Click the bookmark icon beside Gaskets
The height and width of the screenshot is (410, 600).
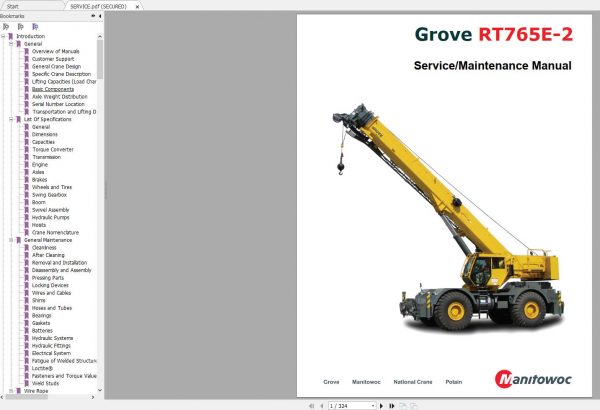pyautogui.click(x=26, y=323)
